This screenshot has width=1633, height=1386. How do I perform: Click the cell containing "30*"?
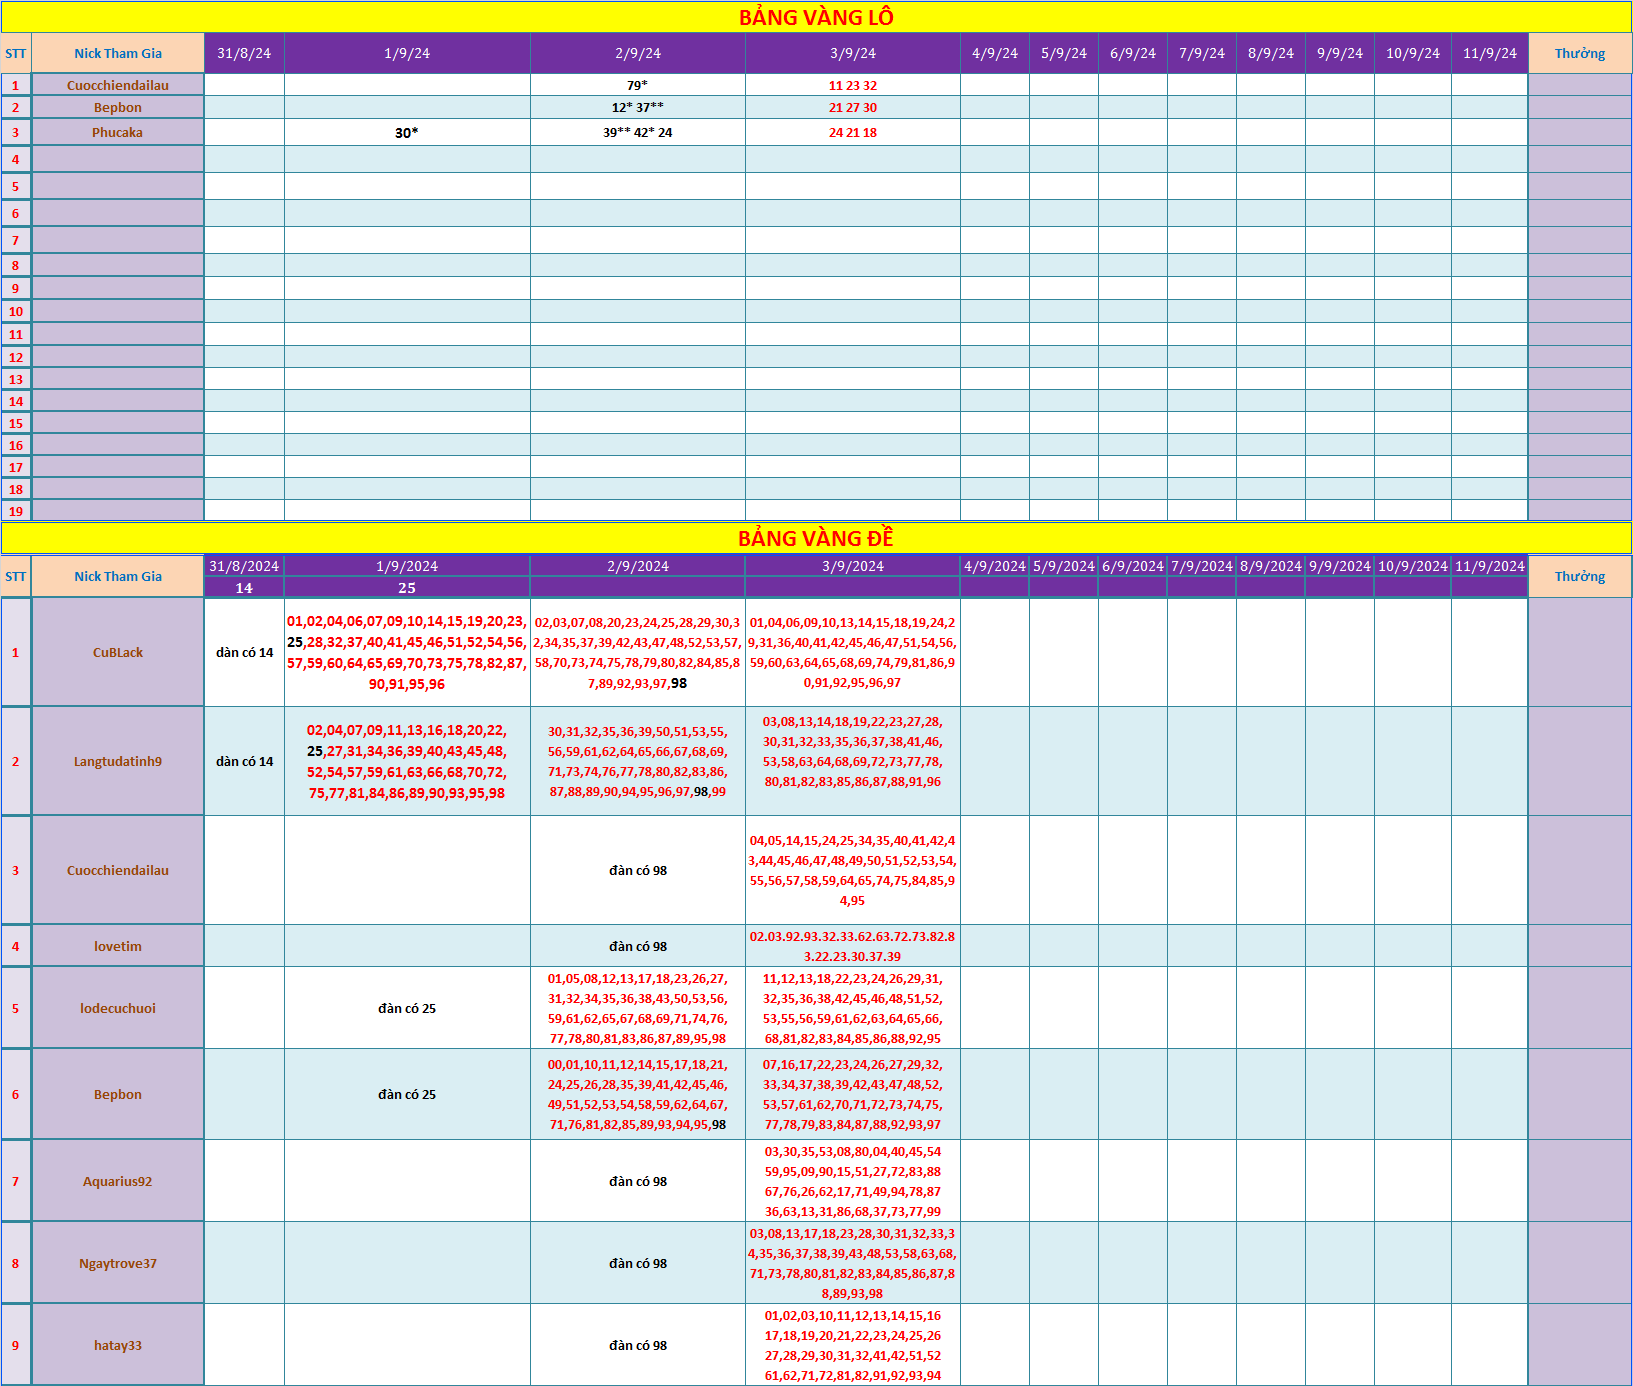pyautogui.click(x=407, y=132)
